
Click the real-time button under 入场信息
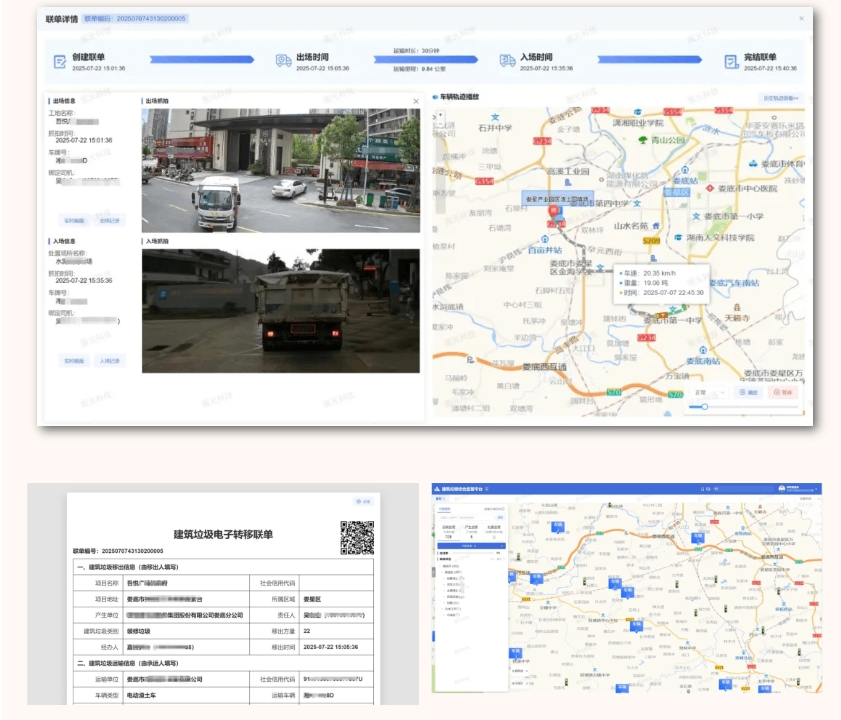(x=75, y=360)
